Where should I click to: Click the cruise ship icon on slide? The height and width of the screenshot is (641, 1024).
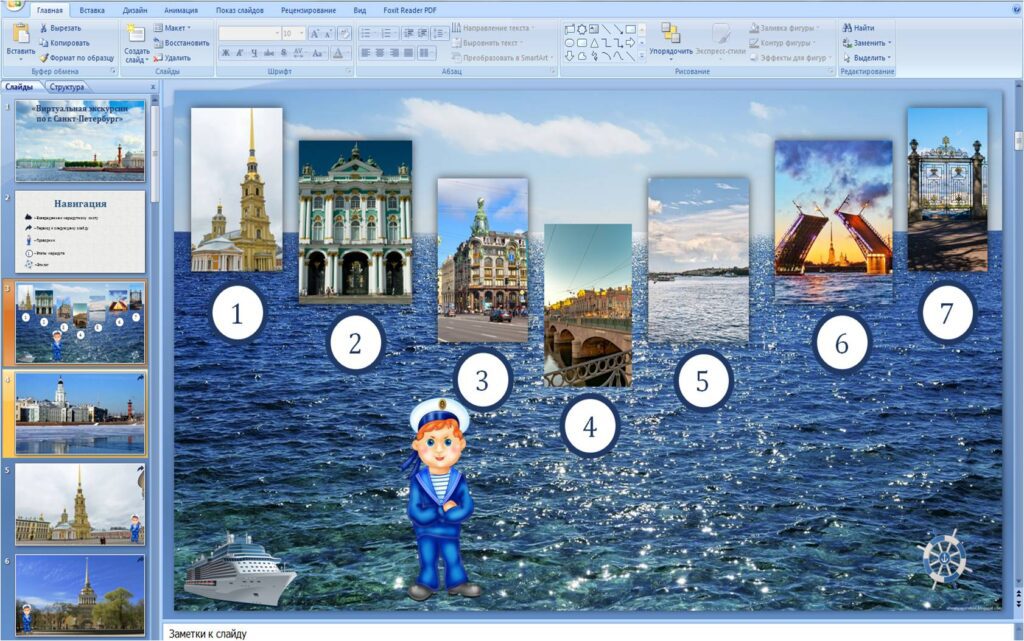(x=240, y=567)
